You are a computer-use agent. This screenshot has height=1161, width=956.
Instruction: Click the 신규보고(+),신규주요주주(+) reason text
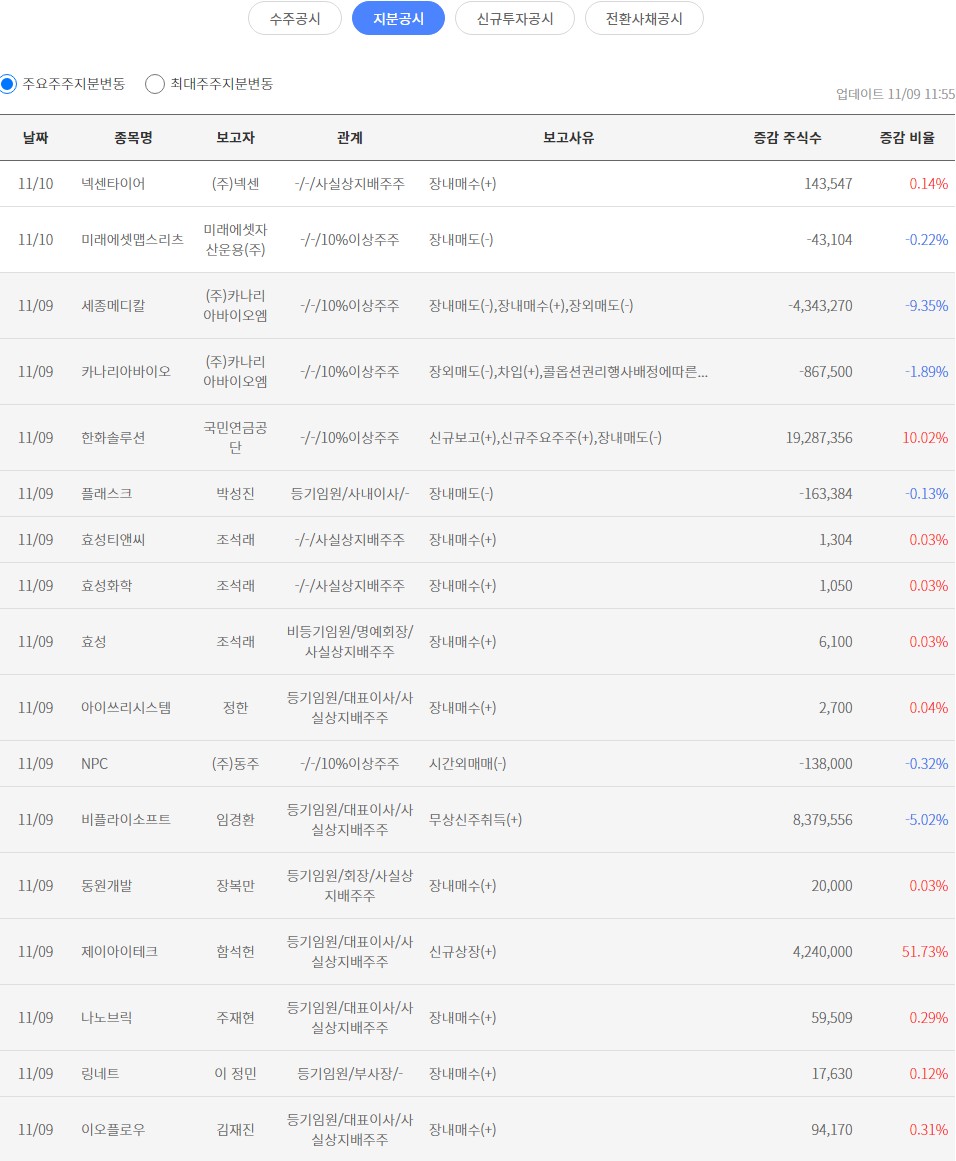click(545, 438)
